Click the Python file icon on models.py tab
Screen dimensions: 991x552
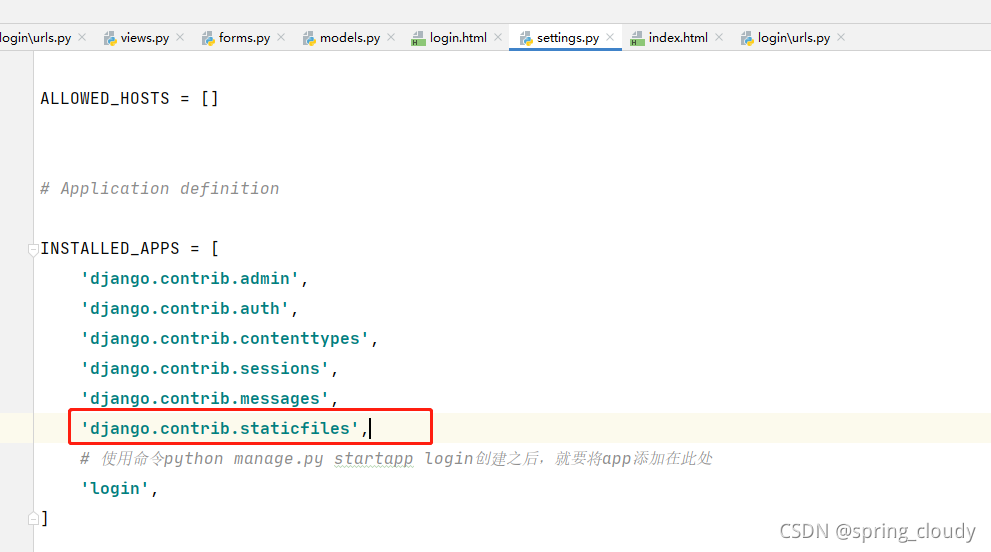[309, 39]
